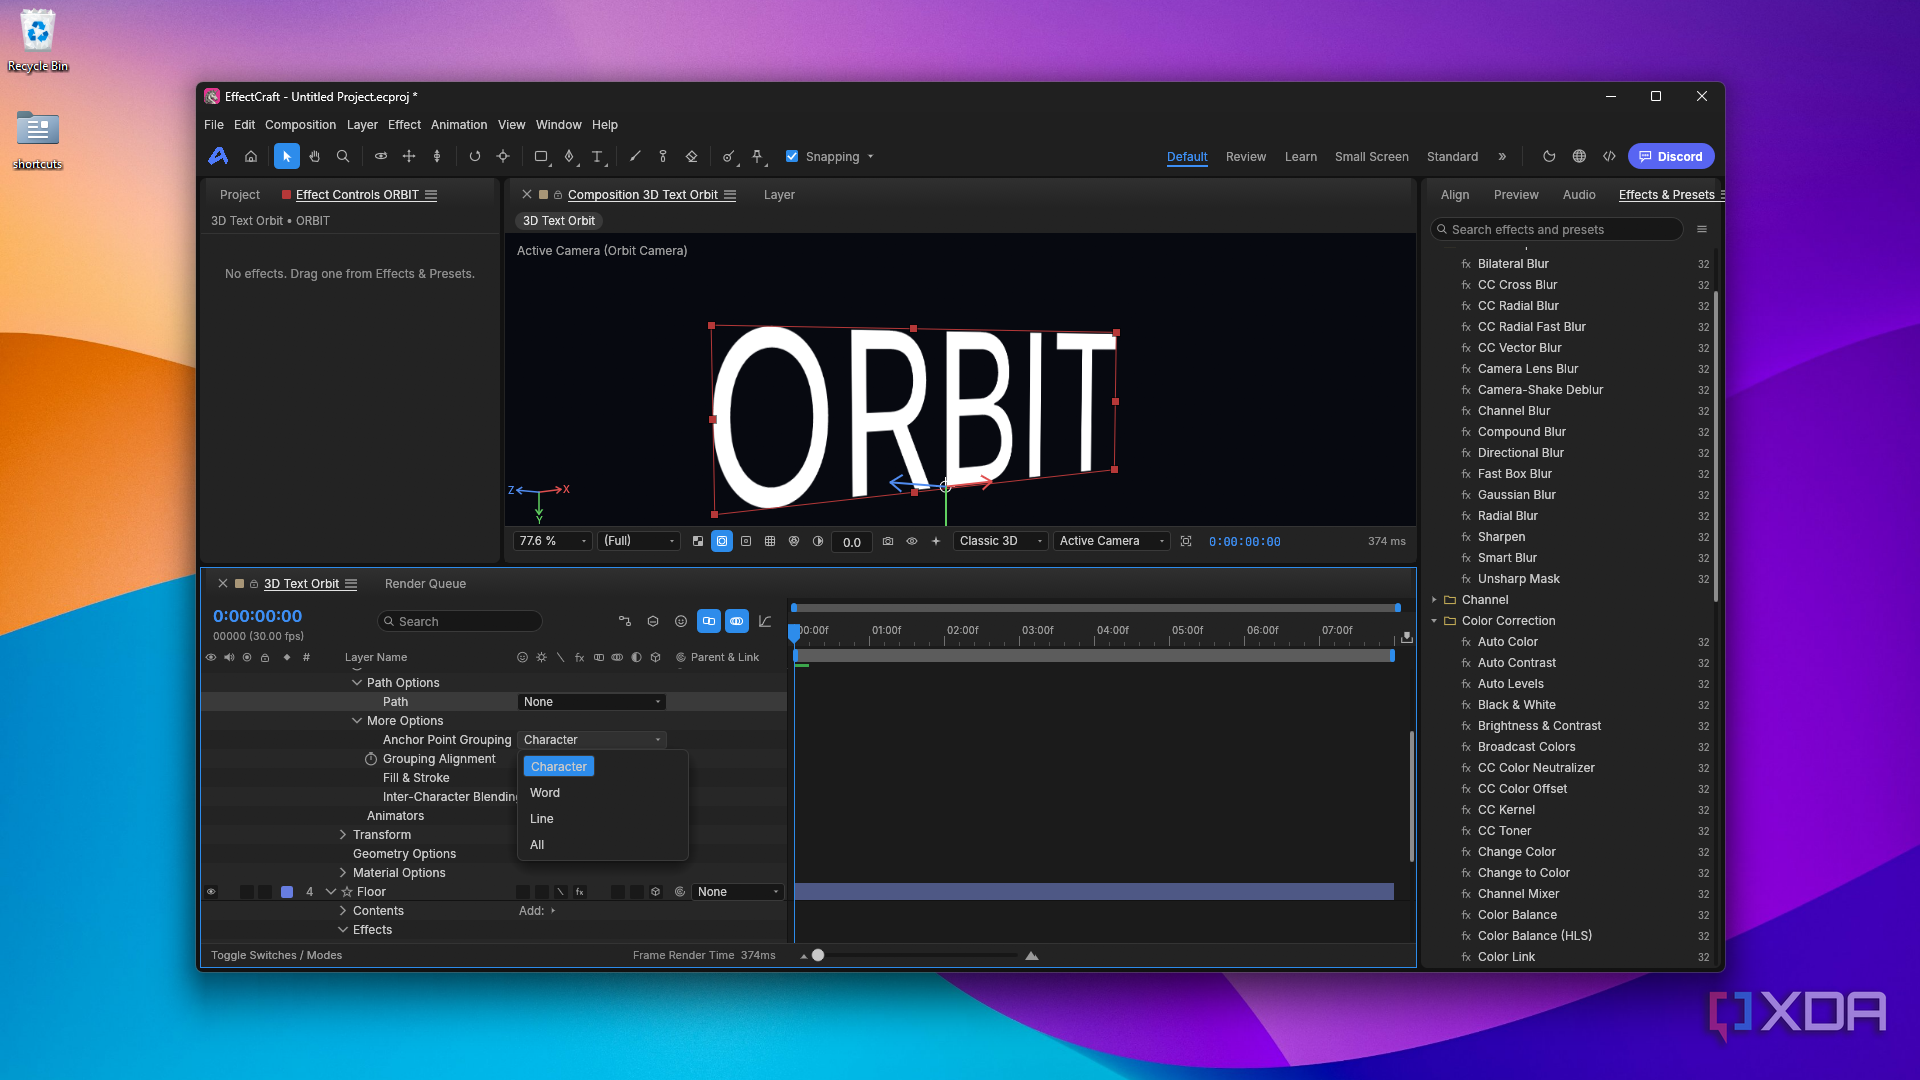The height and width of the screenshot is (1080, 1920).
Task: Choose Line in the grouping dropdown list
Action: tap(602, 819)
